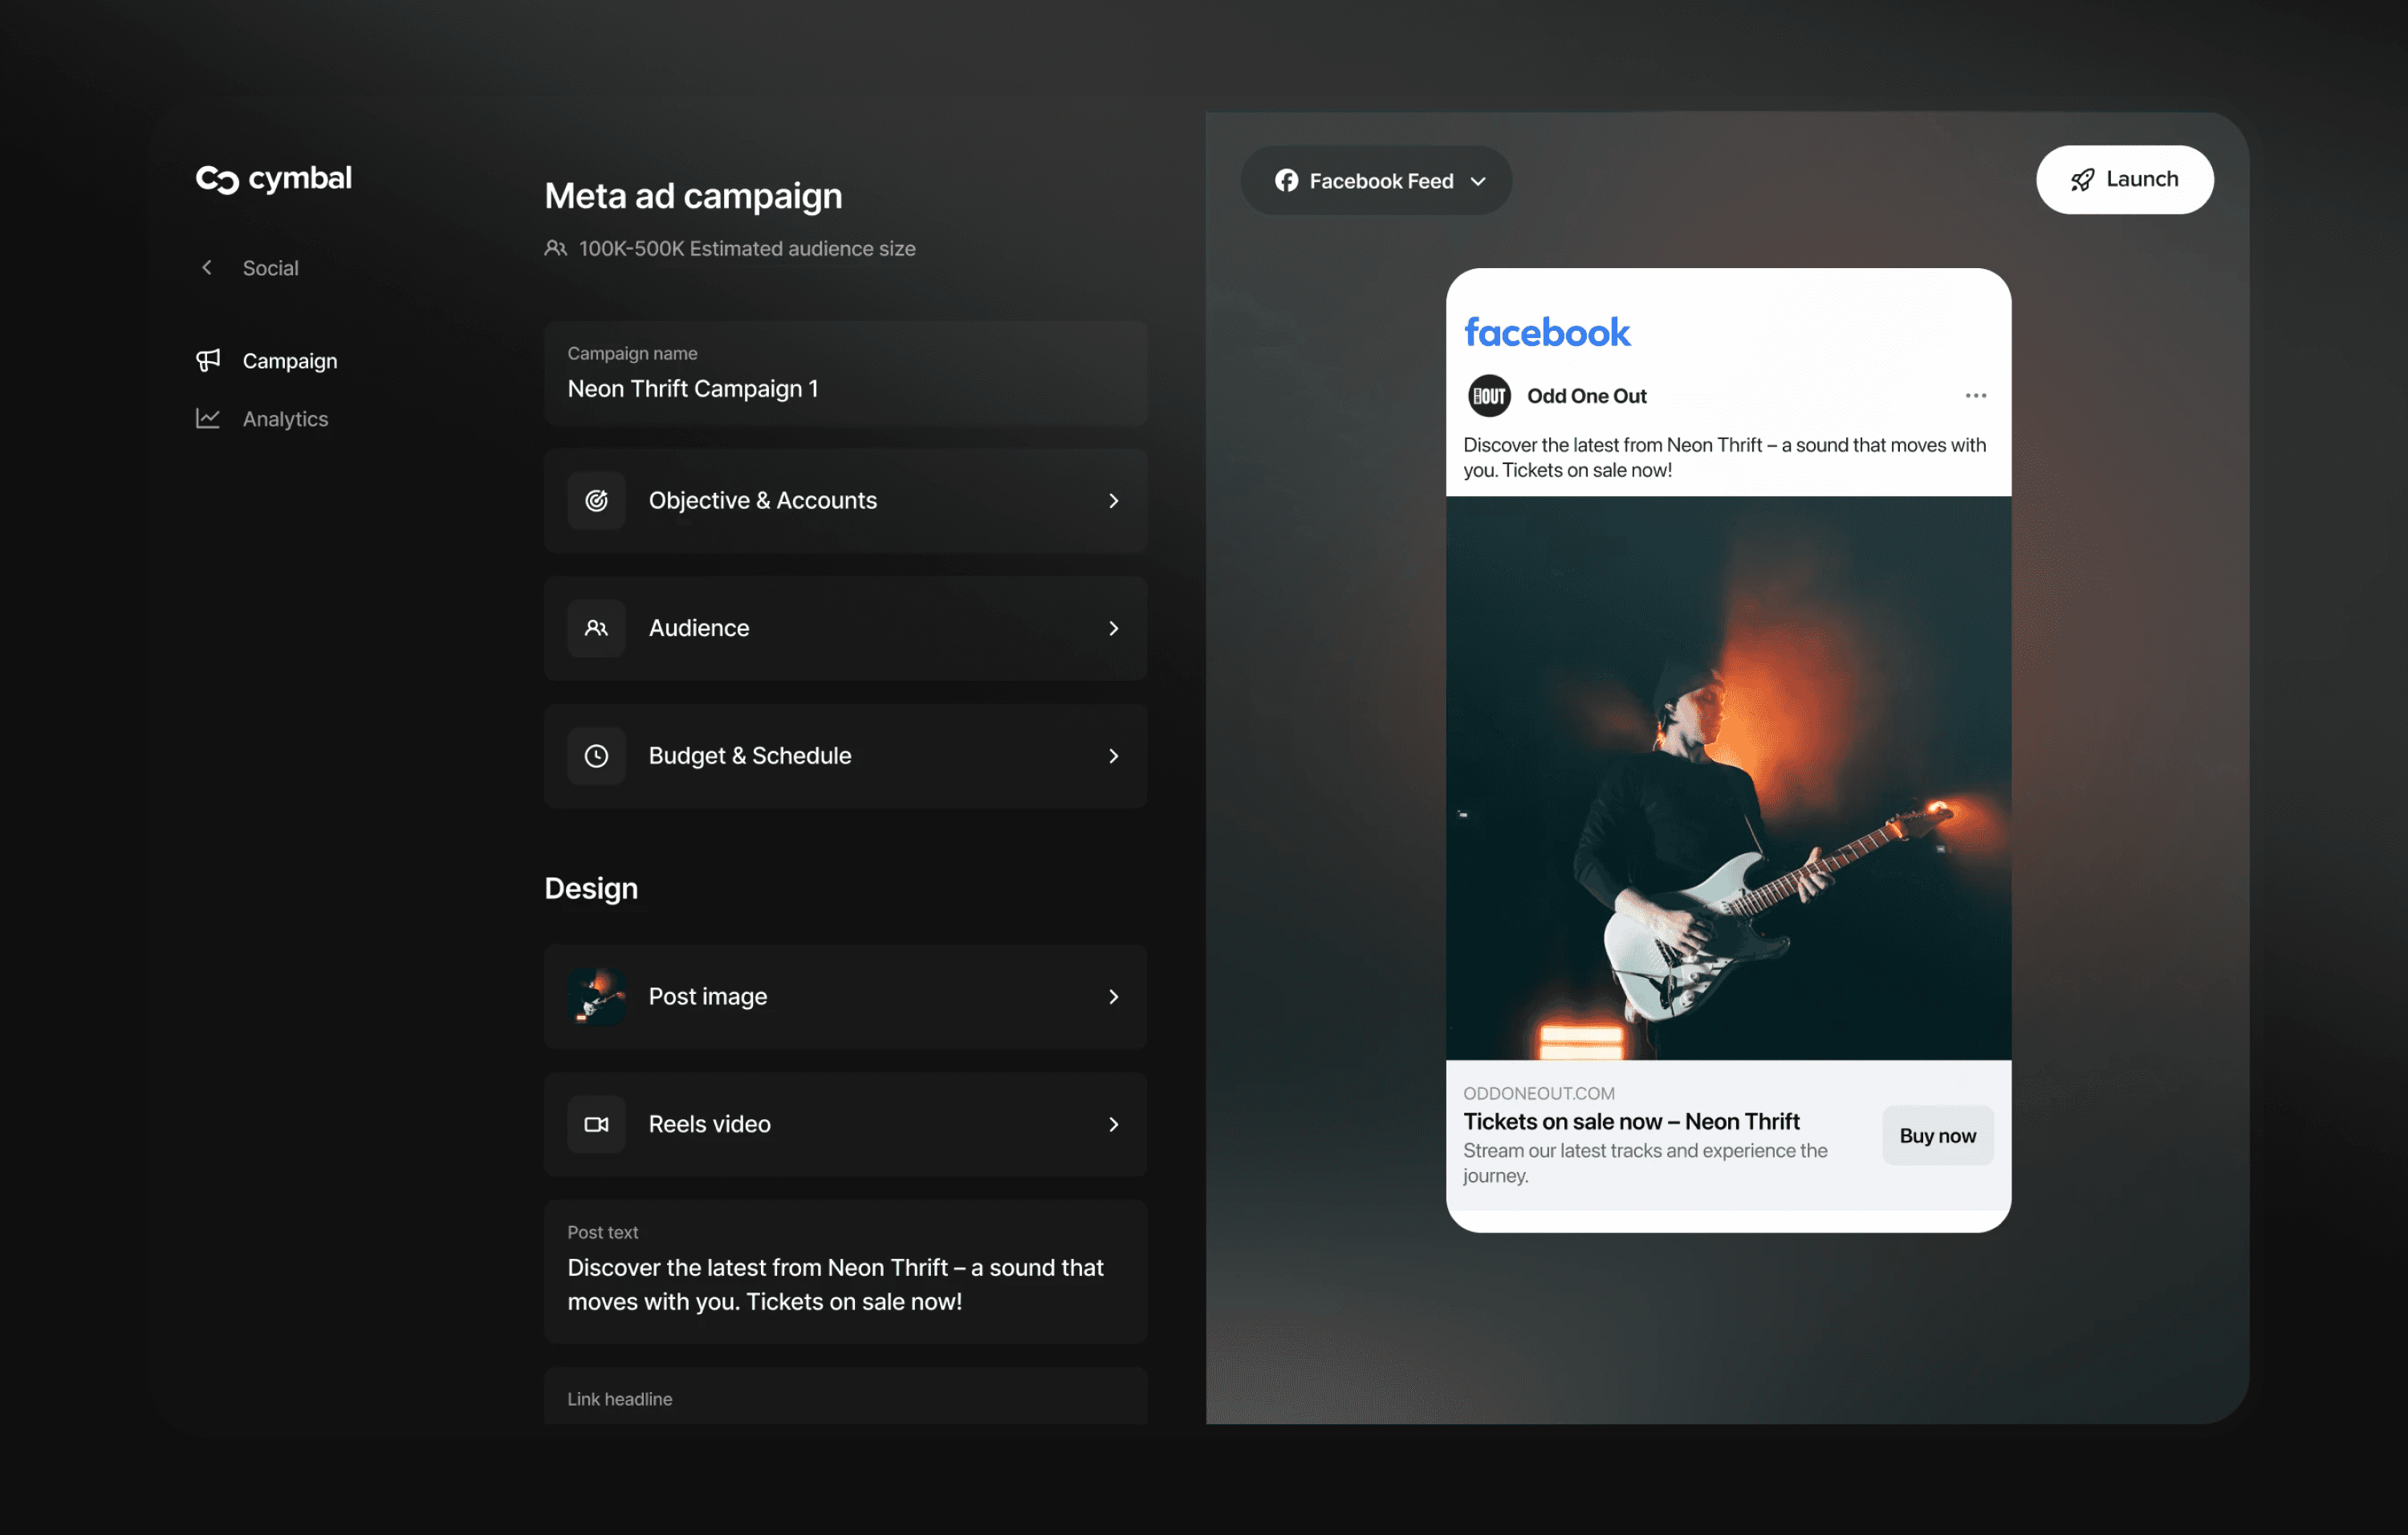
Task: Click the Cymbal logo icon
Action: click(217, 179)
